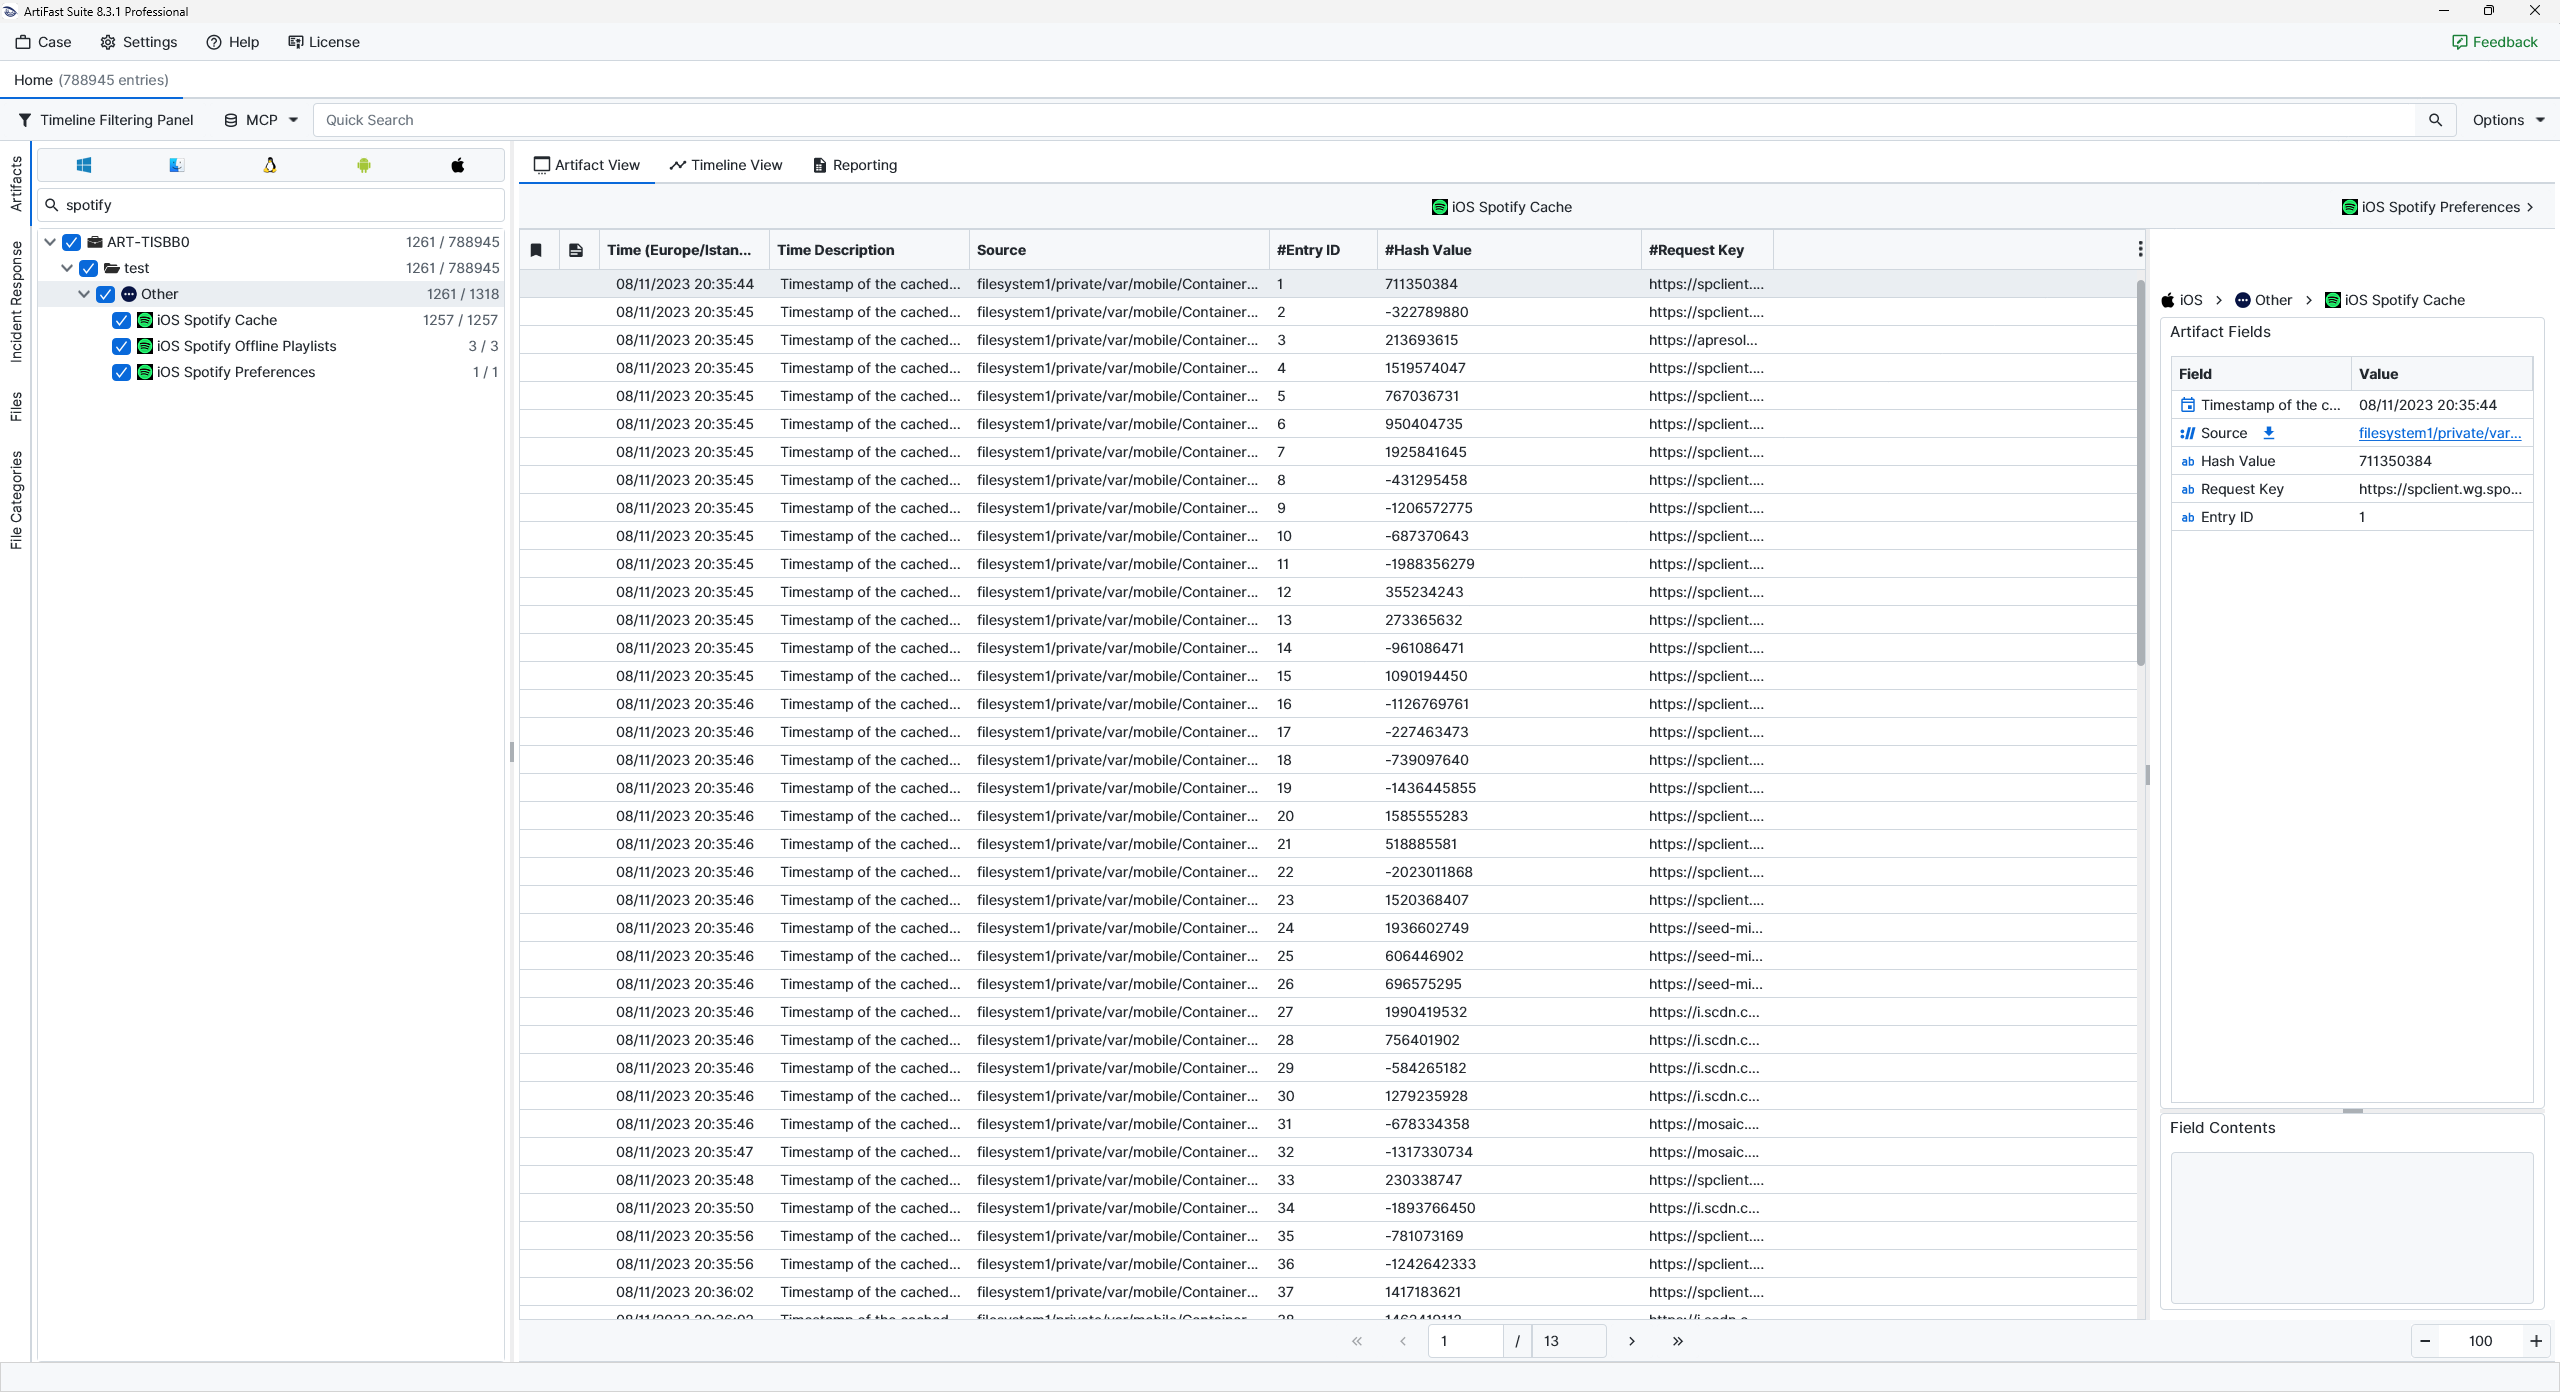The height and width of the screenshot is (1392, 2560).
Task: Select the Windows platform icon
Action: pyautogui.click(x=84, y=165)
